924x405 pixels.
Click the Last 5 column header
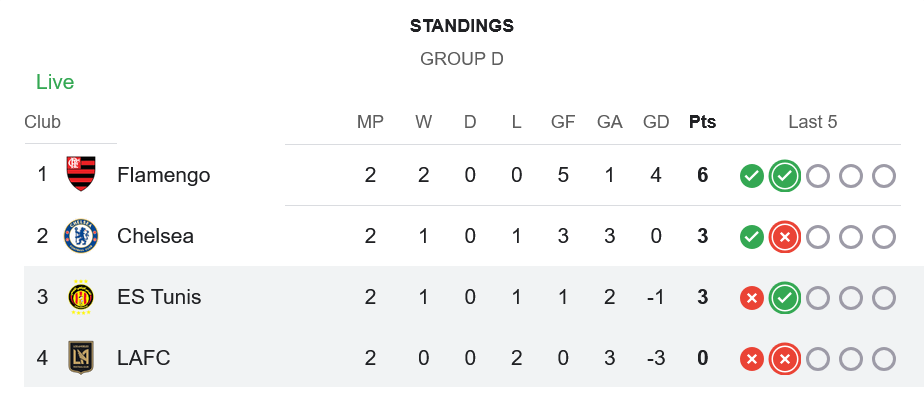(813, 122)
